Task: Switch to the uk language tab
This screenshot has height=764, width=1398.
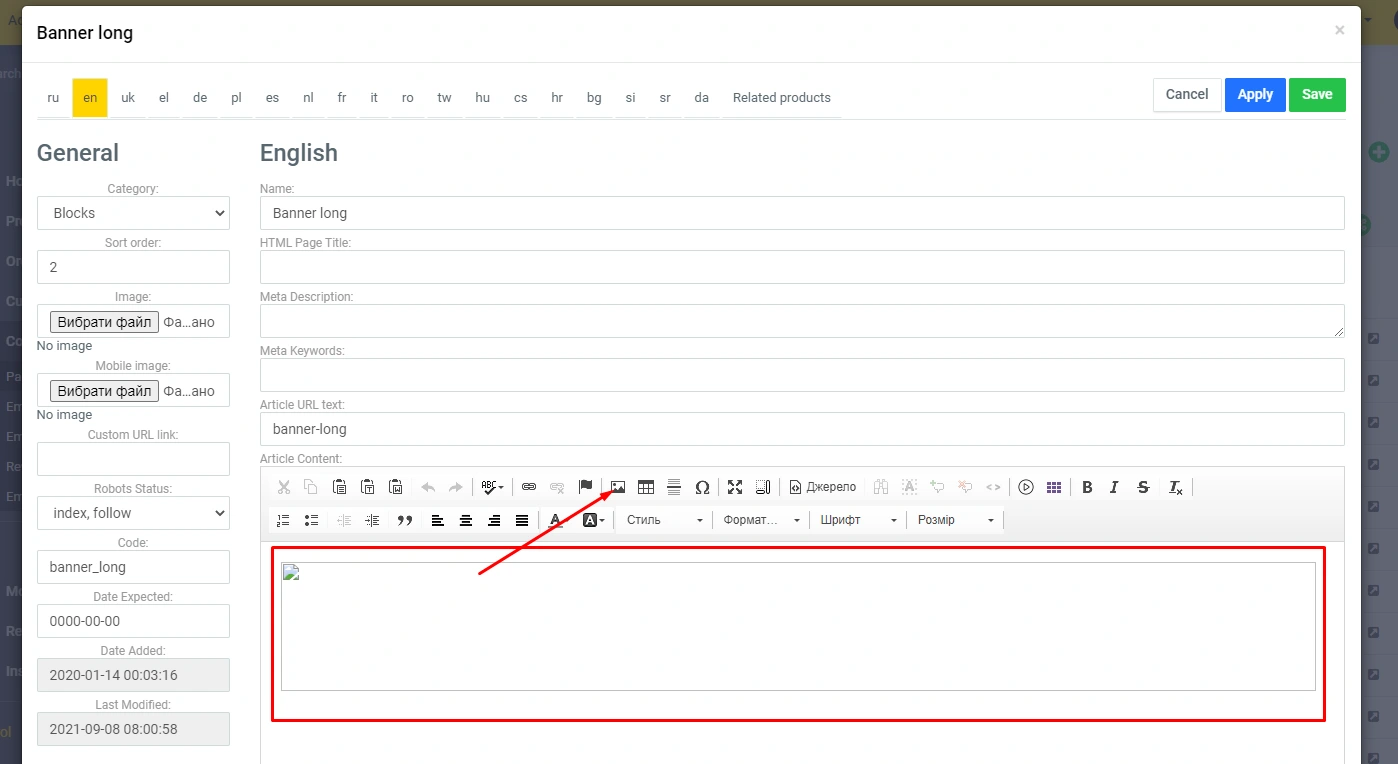Action: [128, 98]
